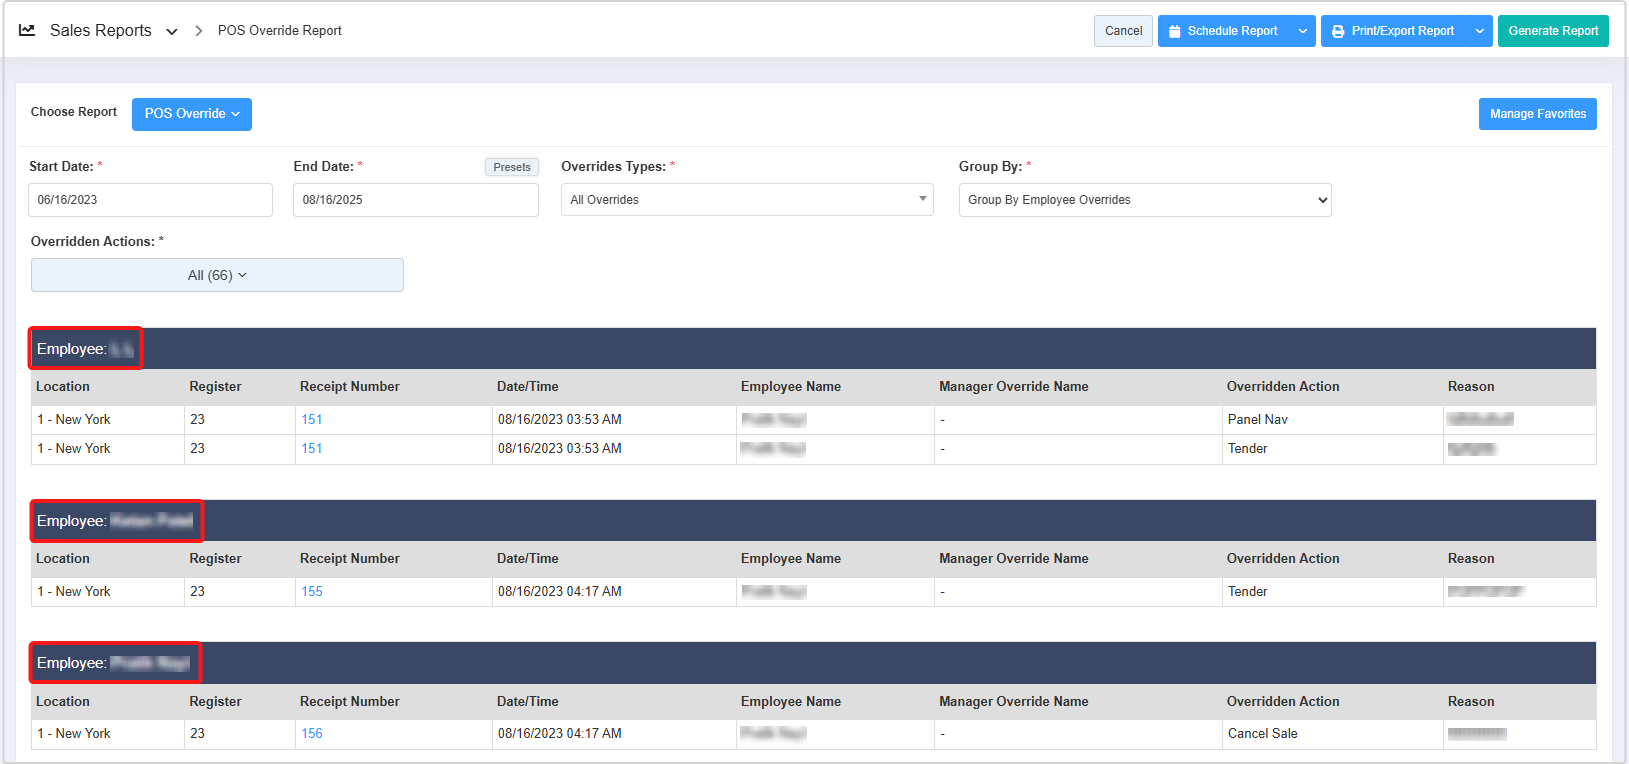Image resolution: width=1629 pixels, height=764 pixels.
Task: Click the printer icon on Print/Export Report
Action: tap(1338, 31)
